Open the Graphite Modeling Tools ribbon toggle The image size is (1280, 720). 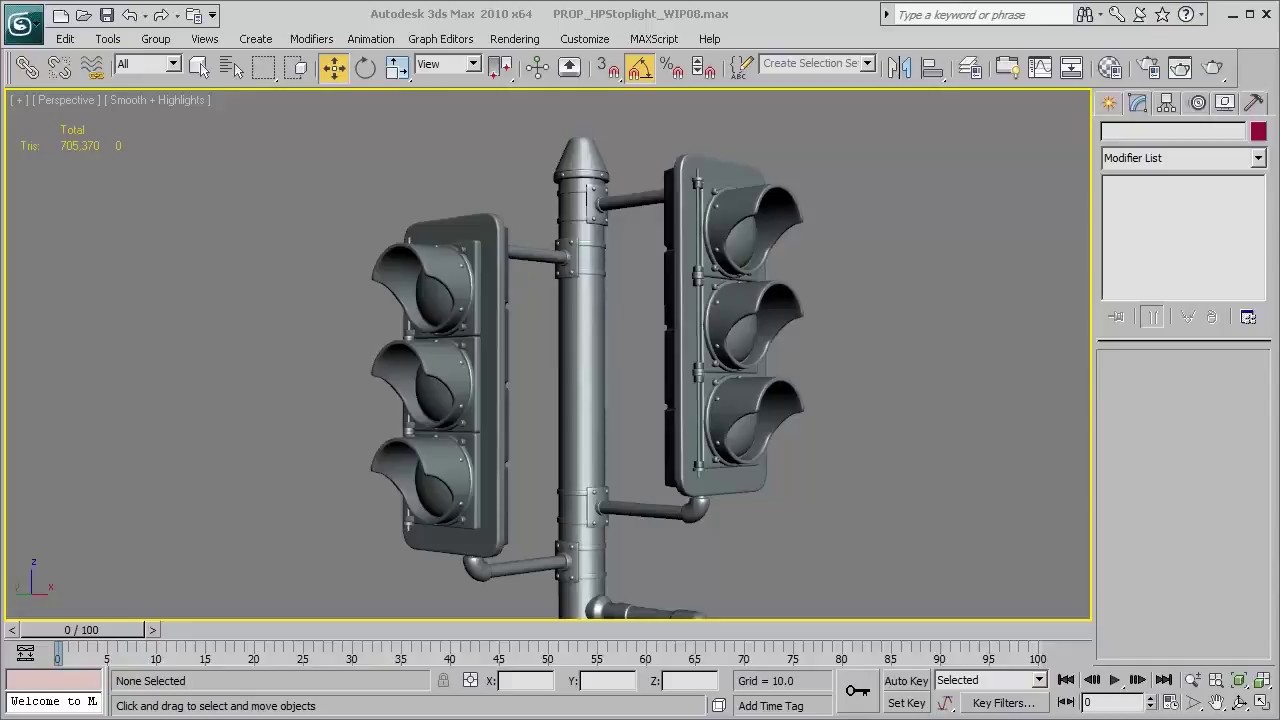(1007, 68)
